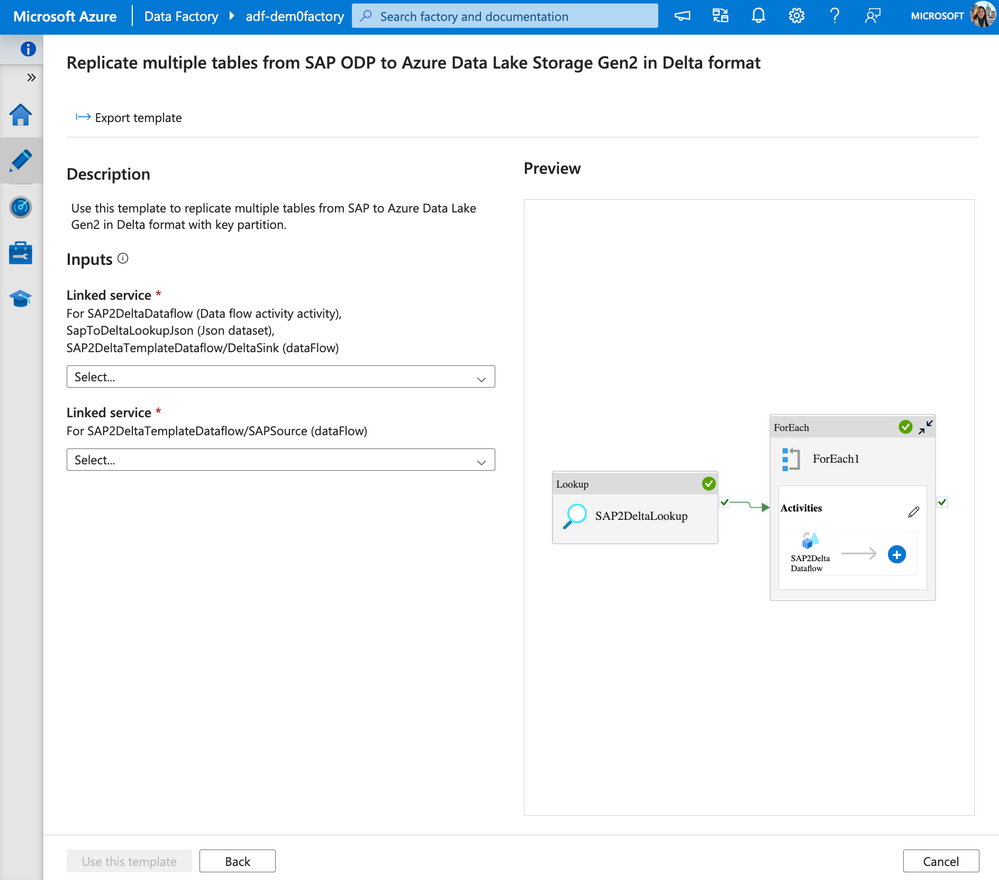
Task: Open the user account avatar
Action: 982,15
